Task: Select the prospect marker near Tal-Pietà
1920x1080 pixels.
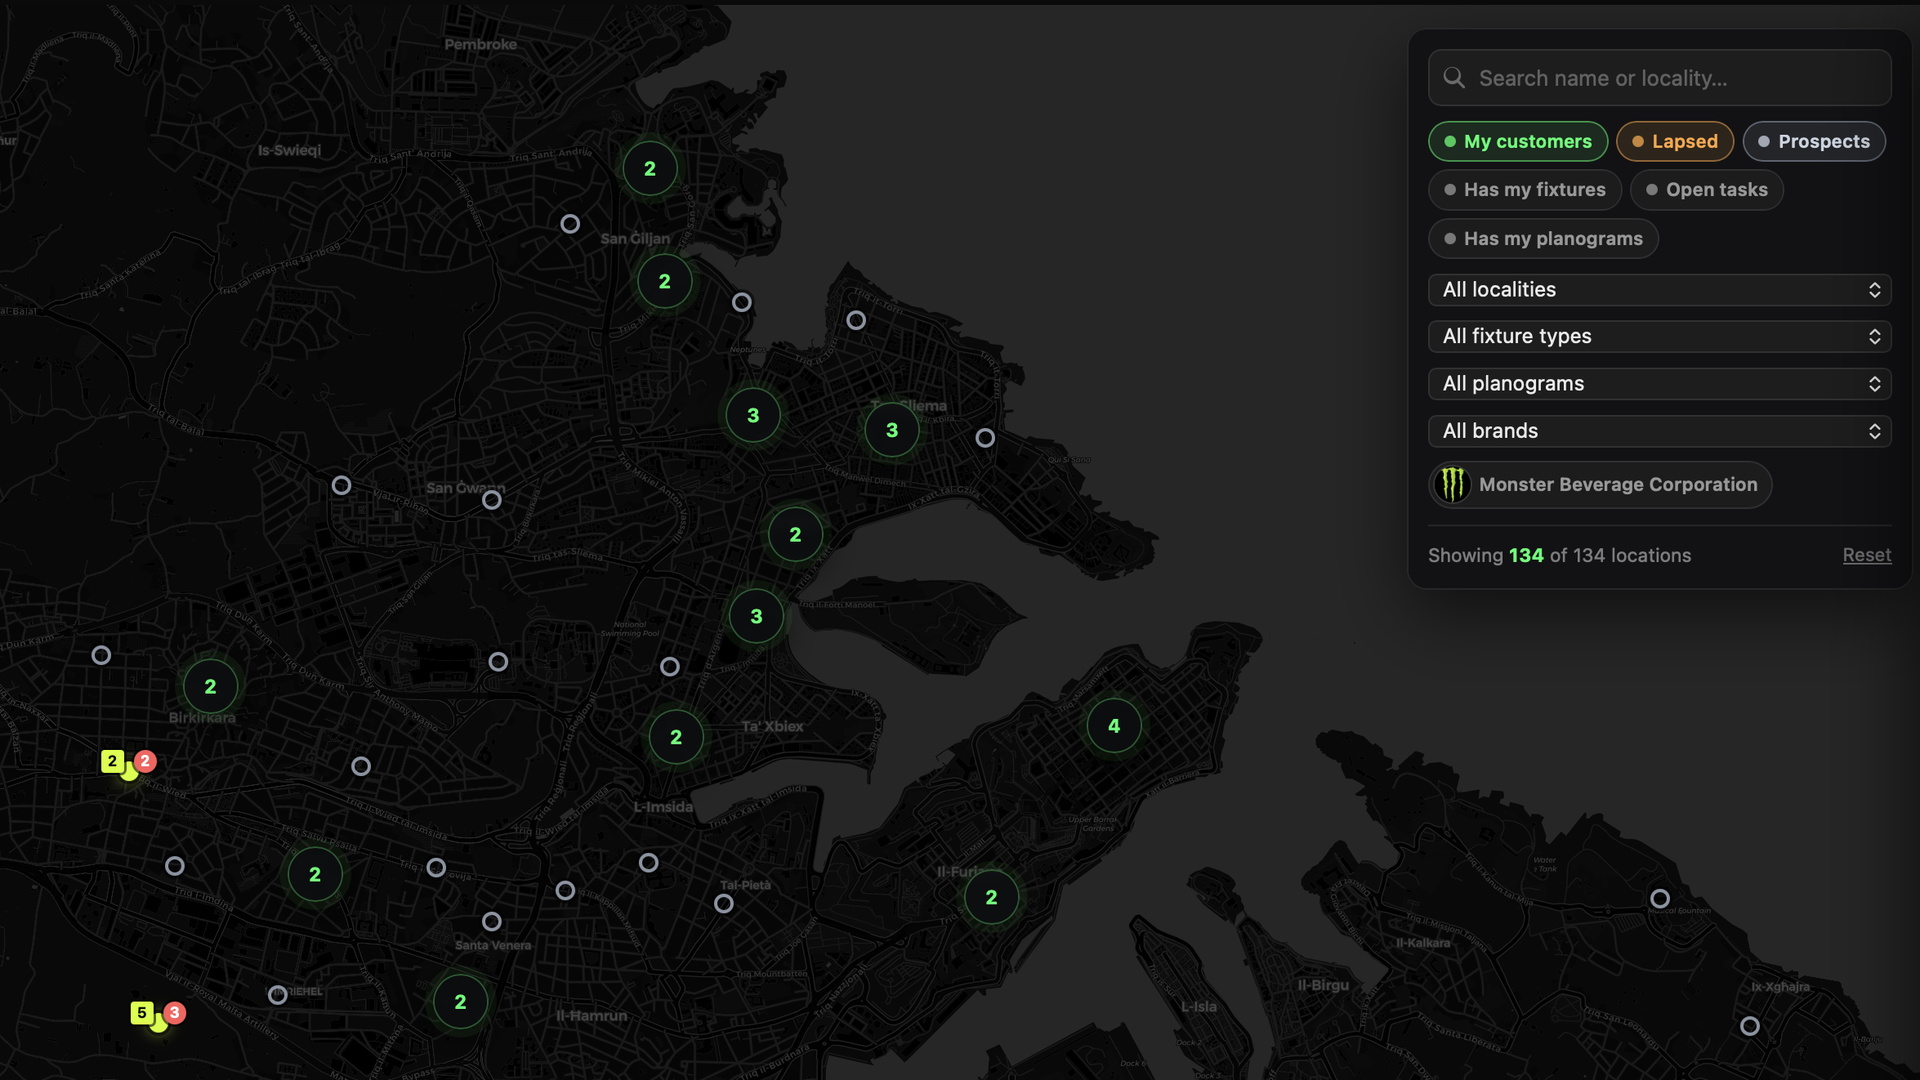Action: coord(724,904)
